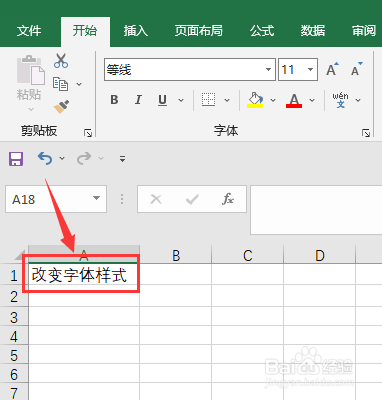Open the font size dropdown list

(310, 69)
